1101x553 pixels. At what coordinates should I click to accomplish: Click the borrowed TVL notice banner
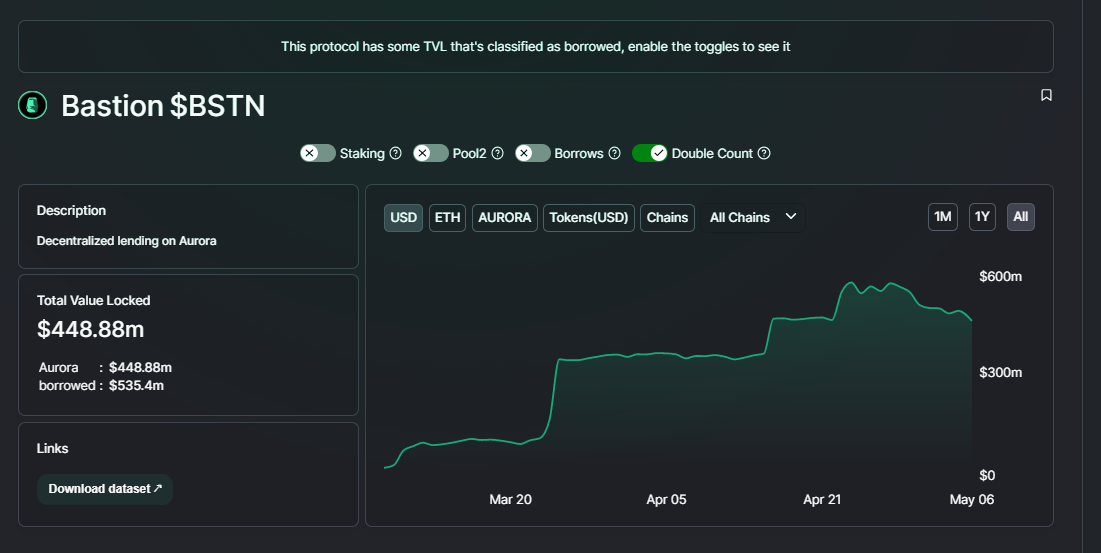[536, 46]
